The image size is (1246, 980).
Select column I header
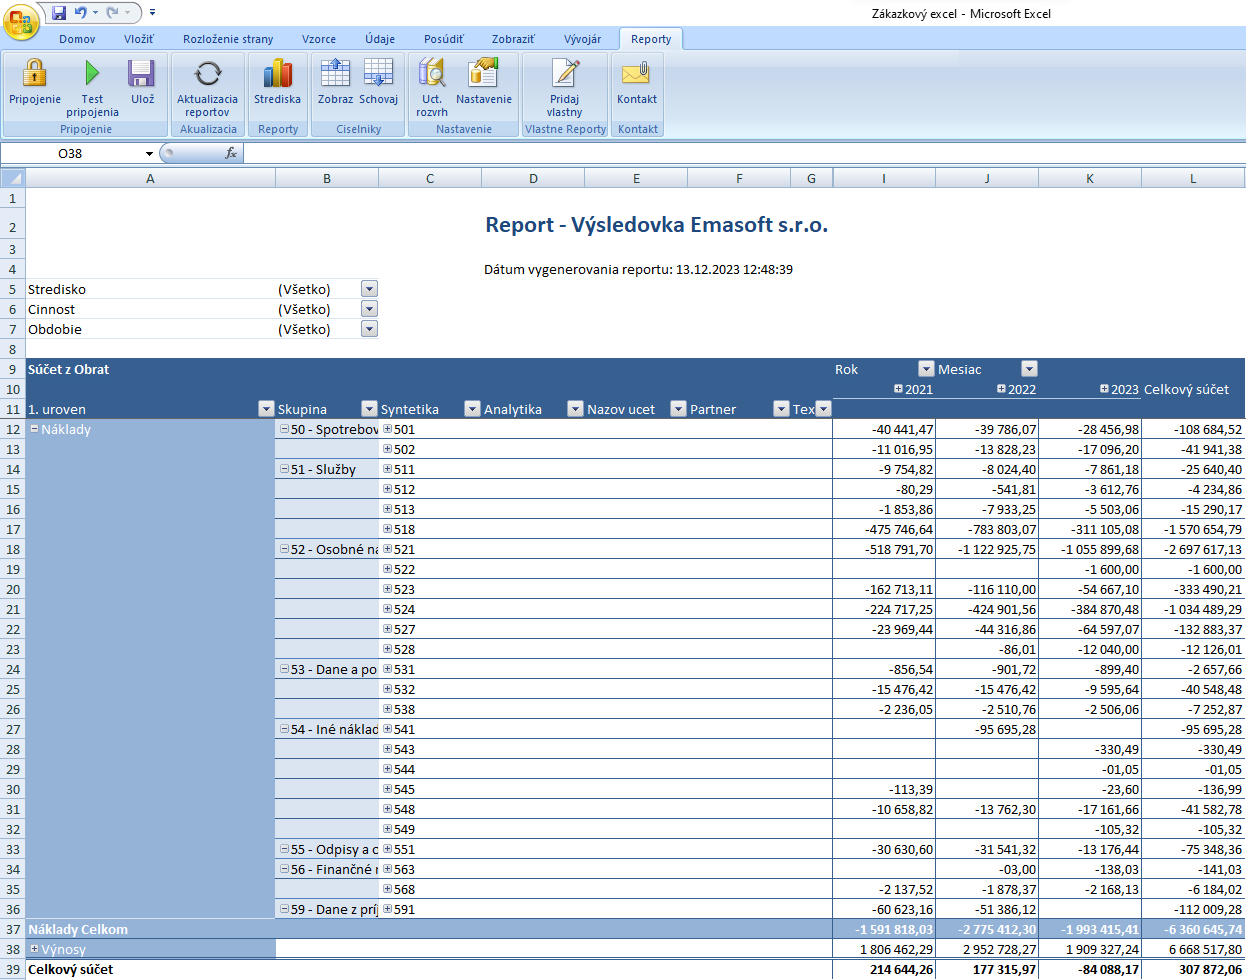pos(884,178)
